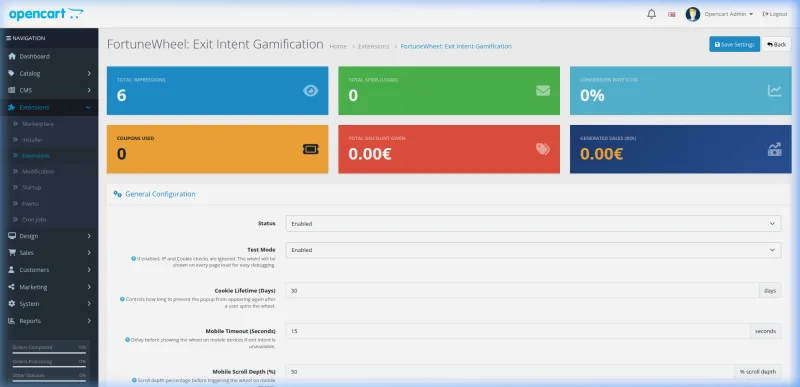
Task: Click the System gear icon
Action: pyautogui.click(x=12, y=304)
